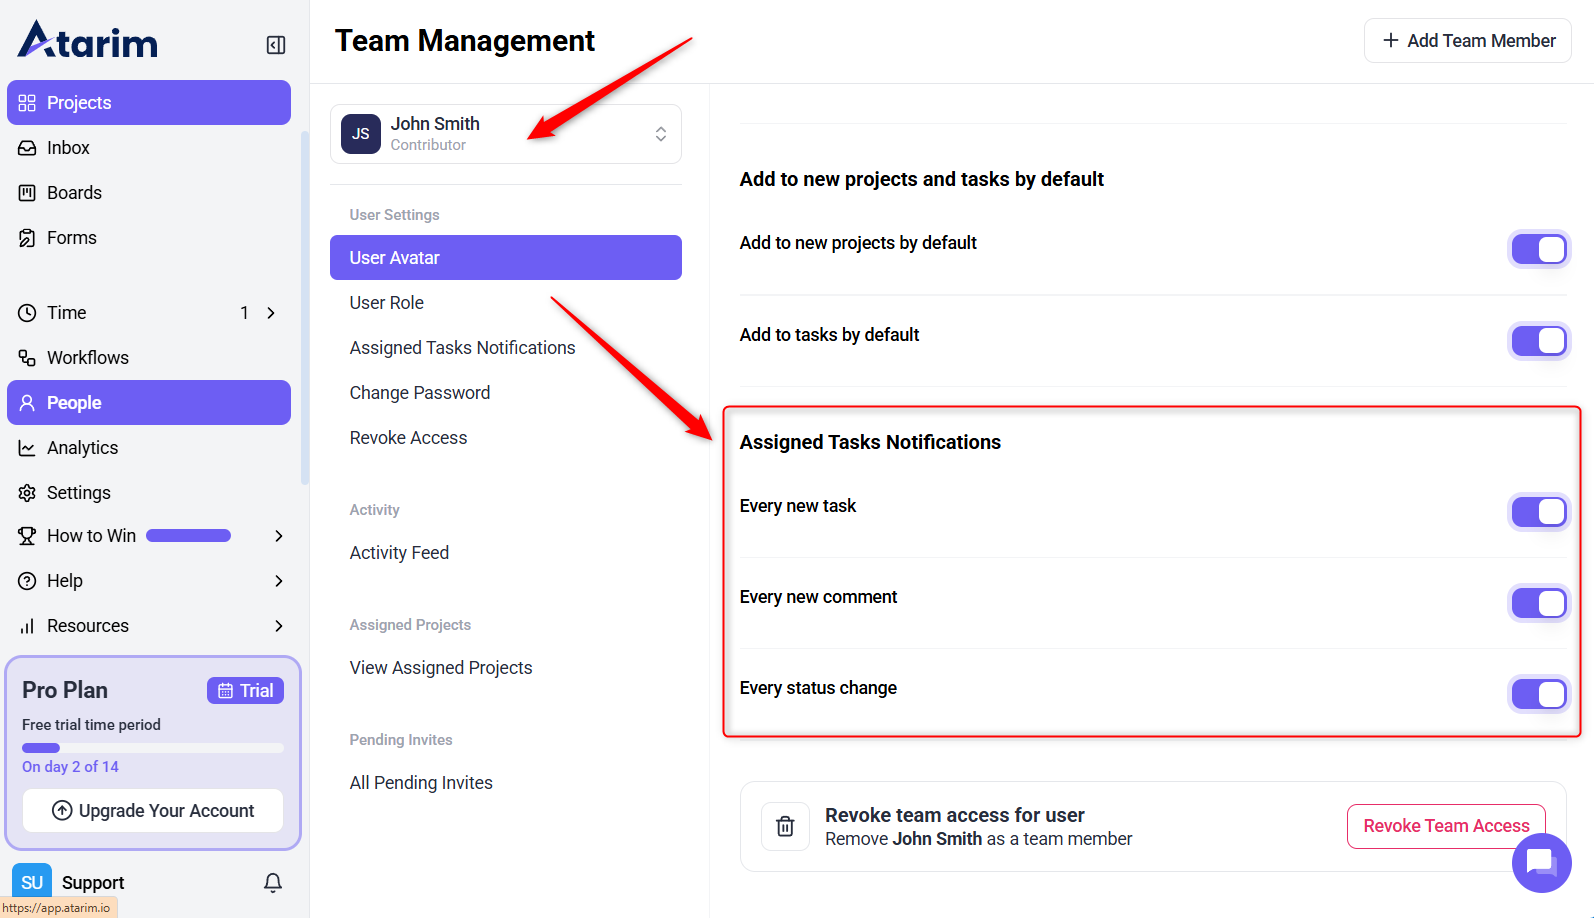Go to Workflows in the sidebar
This screenshot has height=918, width=1594.
87,358
